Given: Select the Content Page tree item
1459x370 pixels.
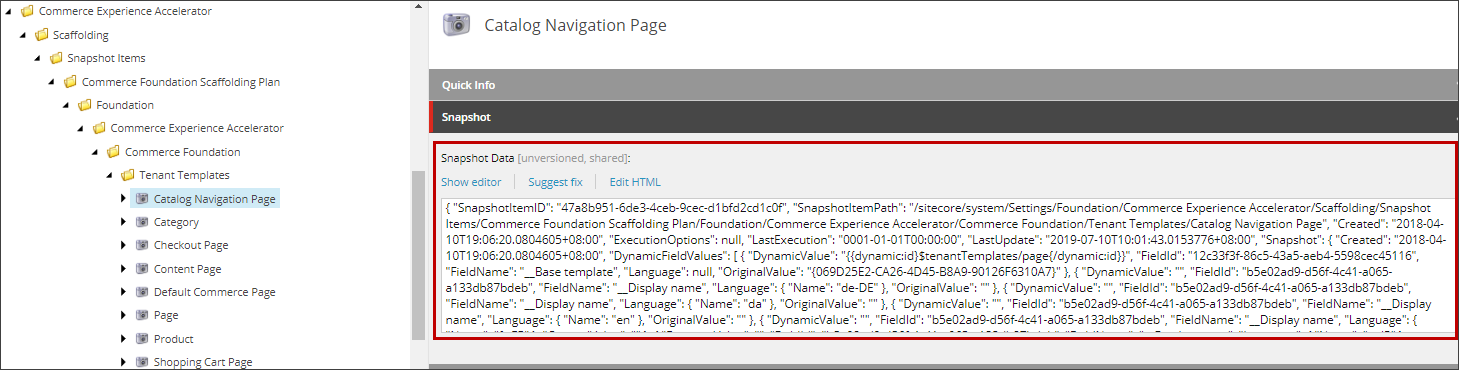Looking at the screenshot, I should pos(188,269).
